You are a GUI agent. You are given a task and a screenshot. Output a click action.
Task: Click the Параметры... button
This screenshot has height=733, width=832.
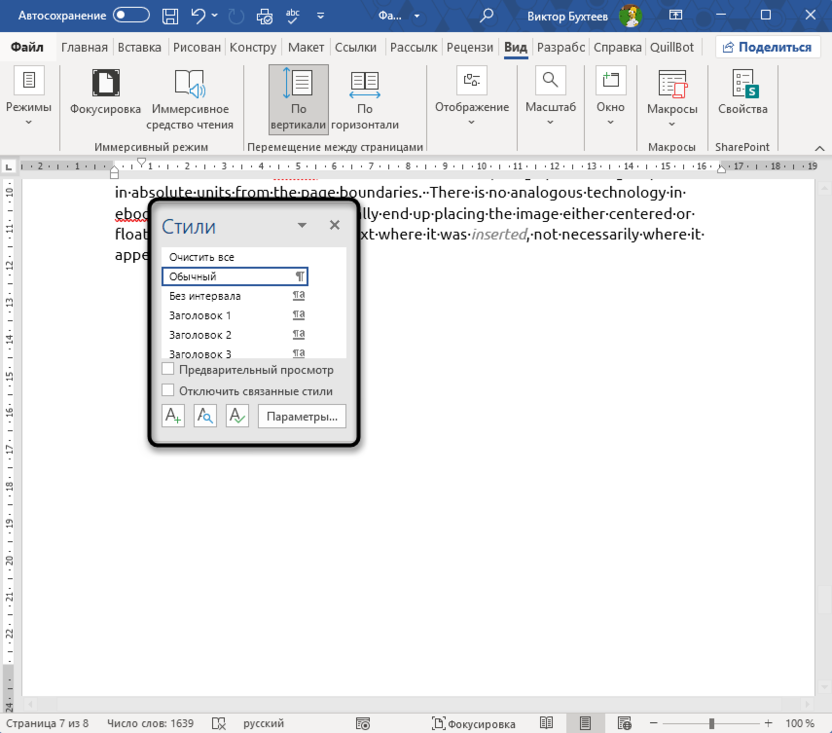pyautogui.click(x=302, y=416)
